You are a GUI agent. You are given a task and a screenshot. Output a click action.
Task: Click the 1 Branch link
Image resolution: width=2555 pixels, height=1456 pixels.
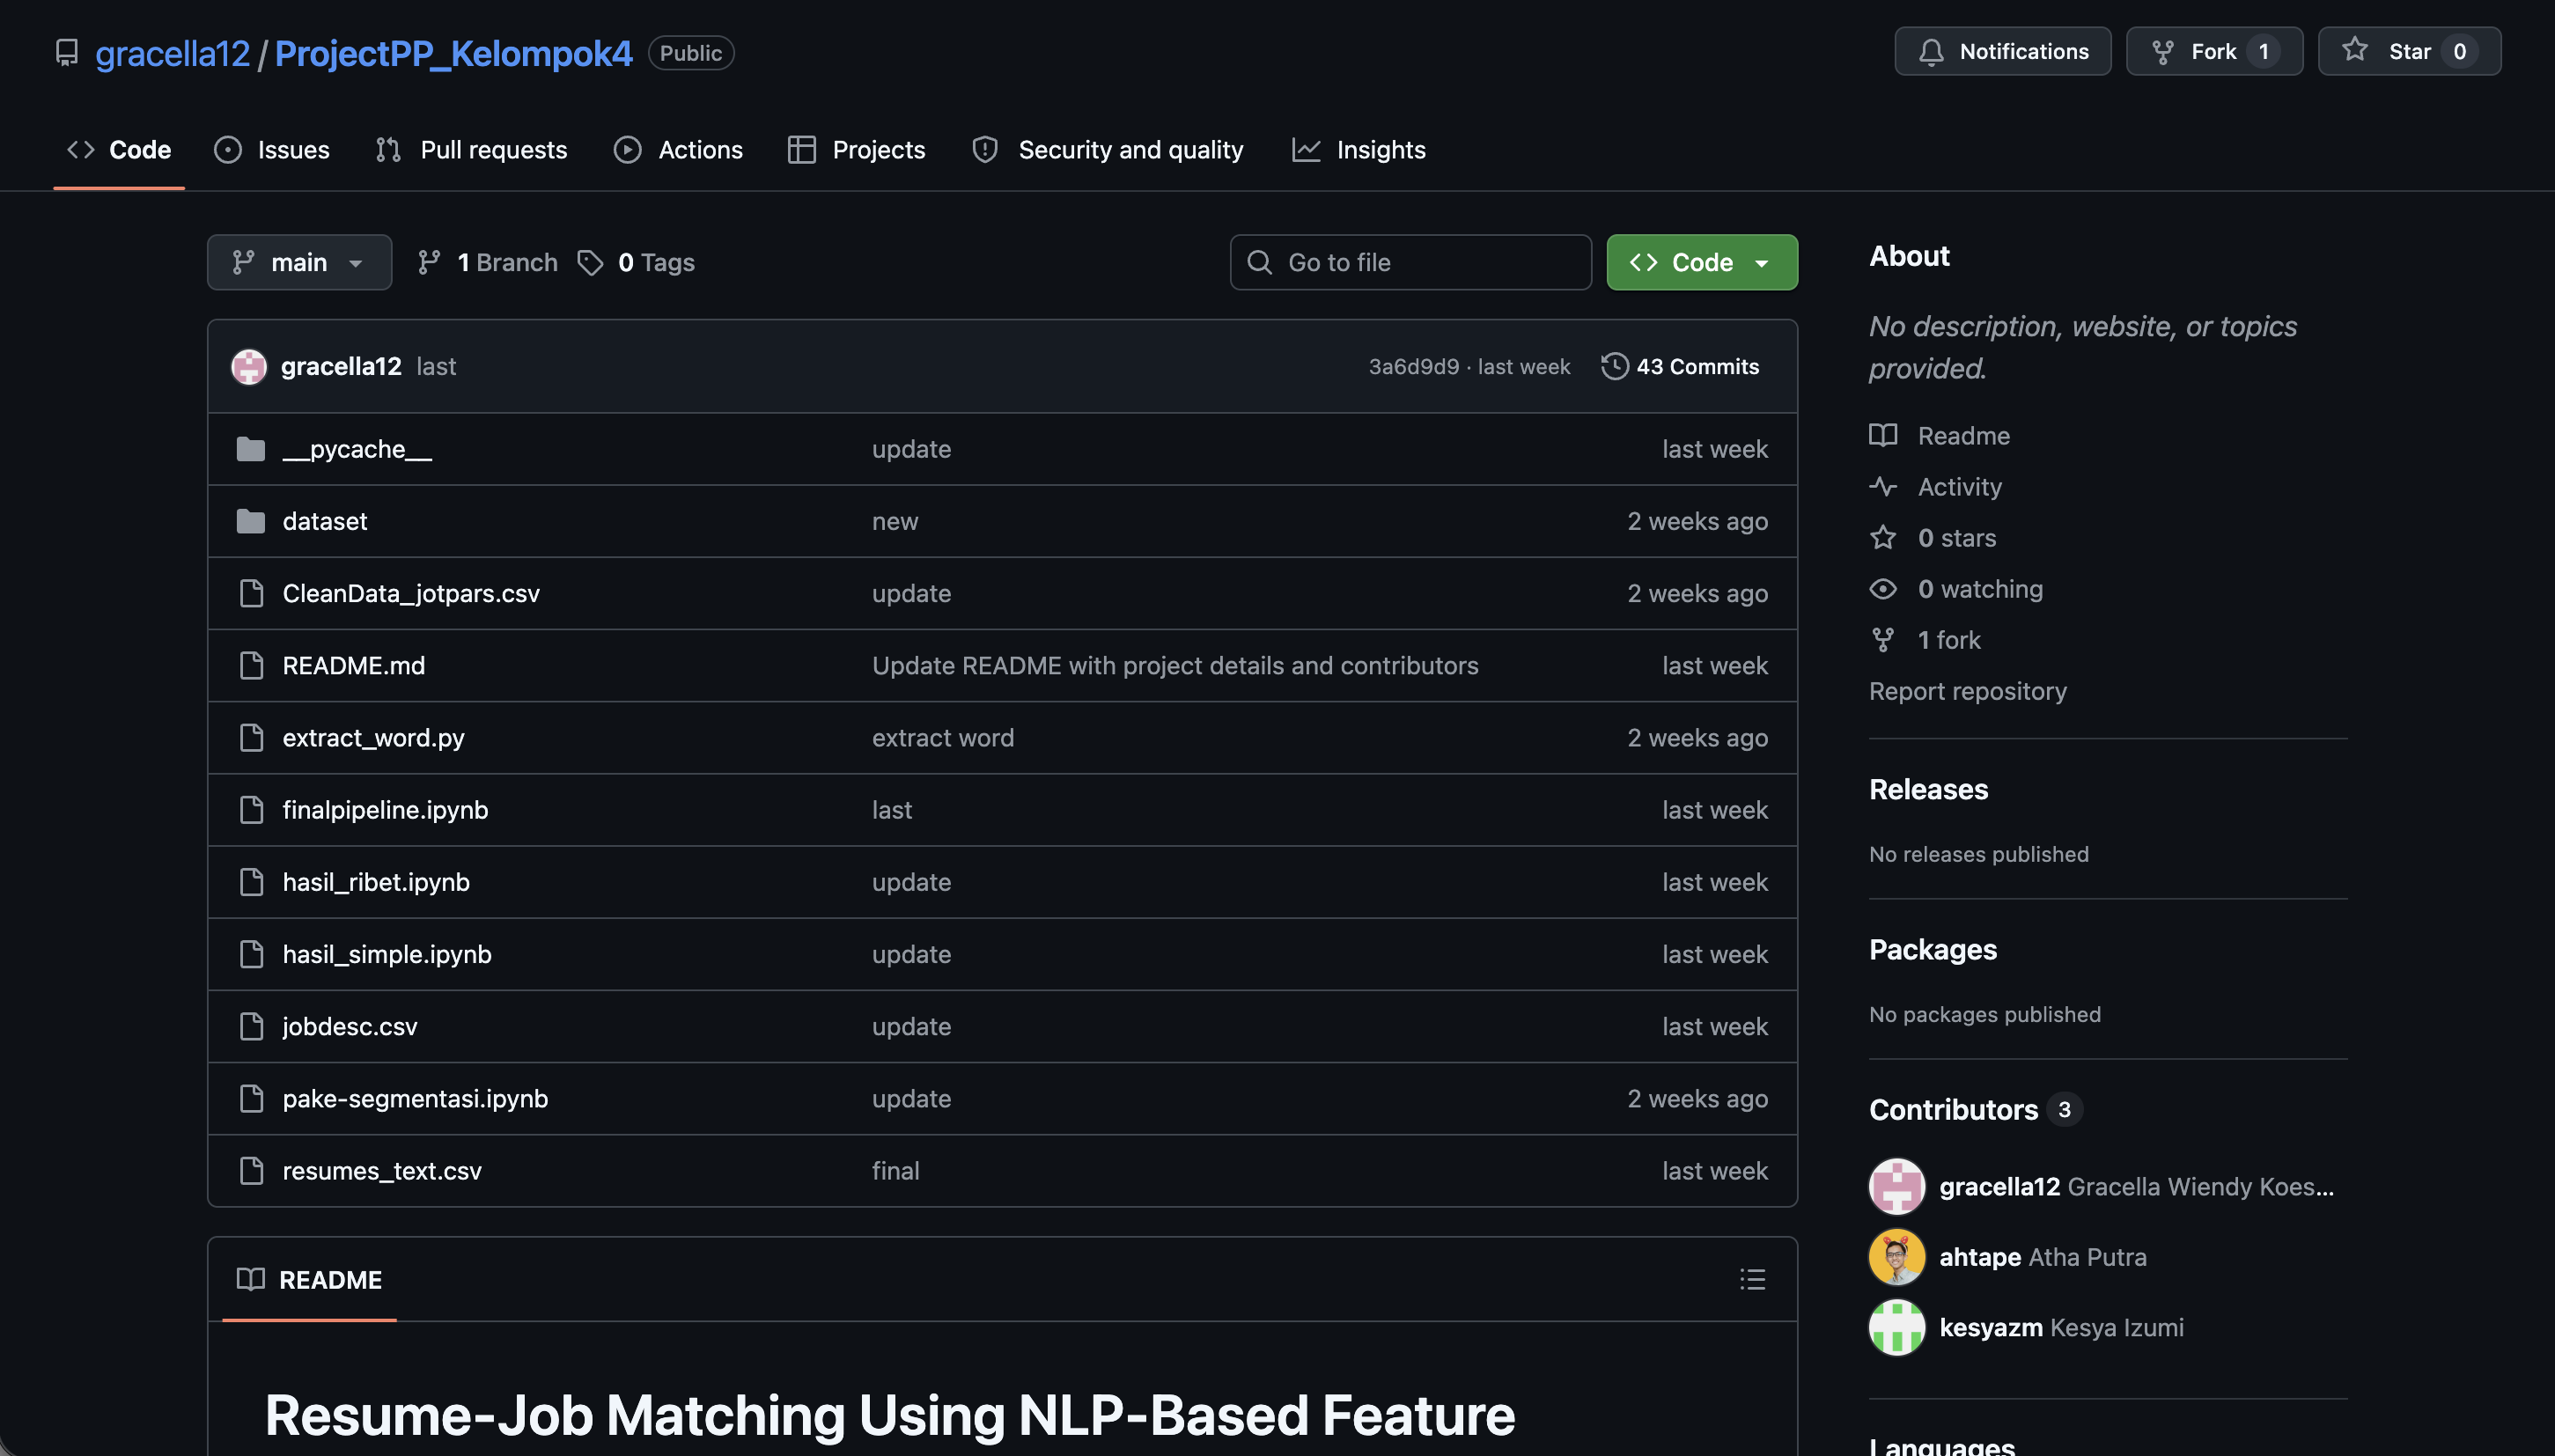[x=488, y=262]
